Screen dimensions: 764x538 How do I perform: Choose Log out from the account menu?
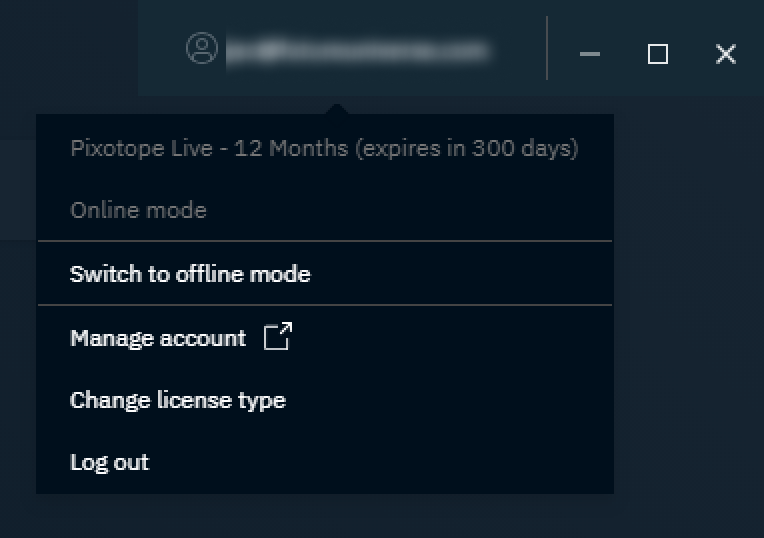[x=109, y=462]
